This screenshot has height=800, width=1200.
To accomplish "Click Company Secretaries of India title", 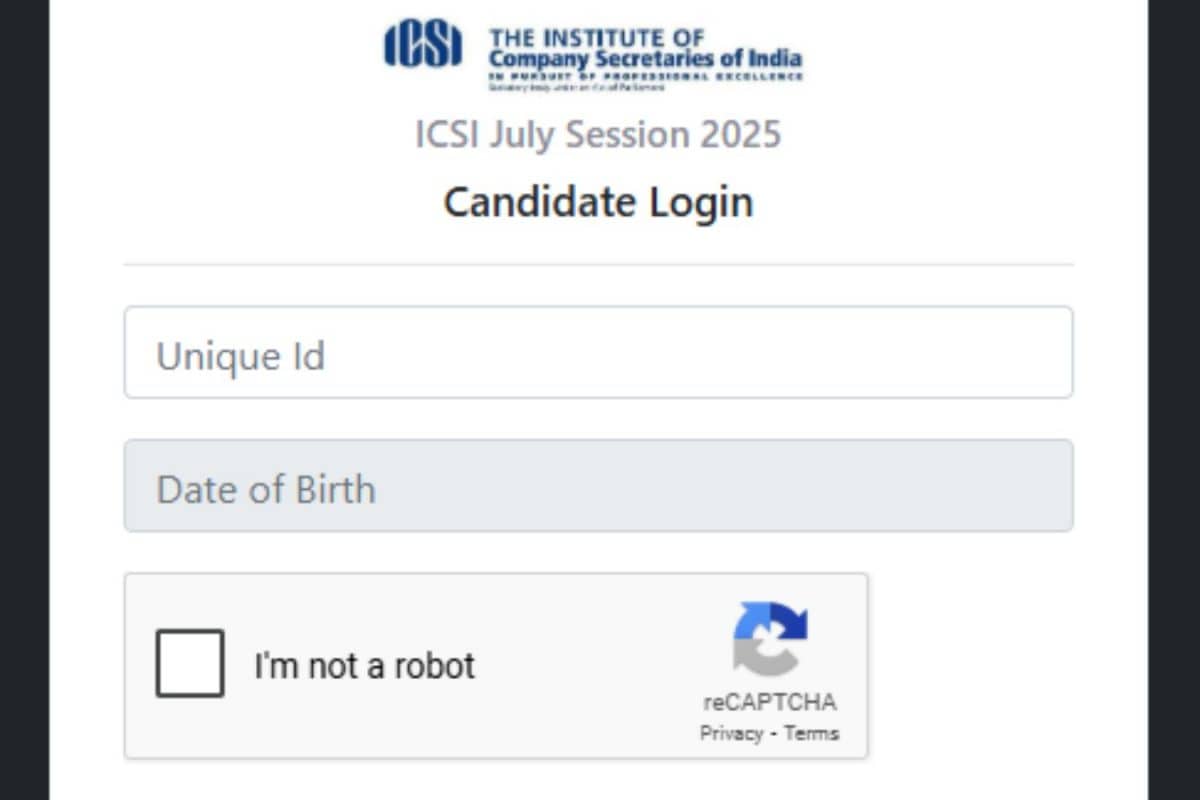I will tap(645, 60).
